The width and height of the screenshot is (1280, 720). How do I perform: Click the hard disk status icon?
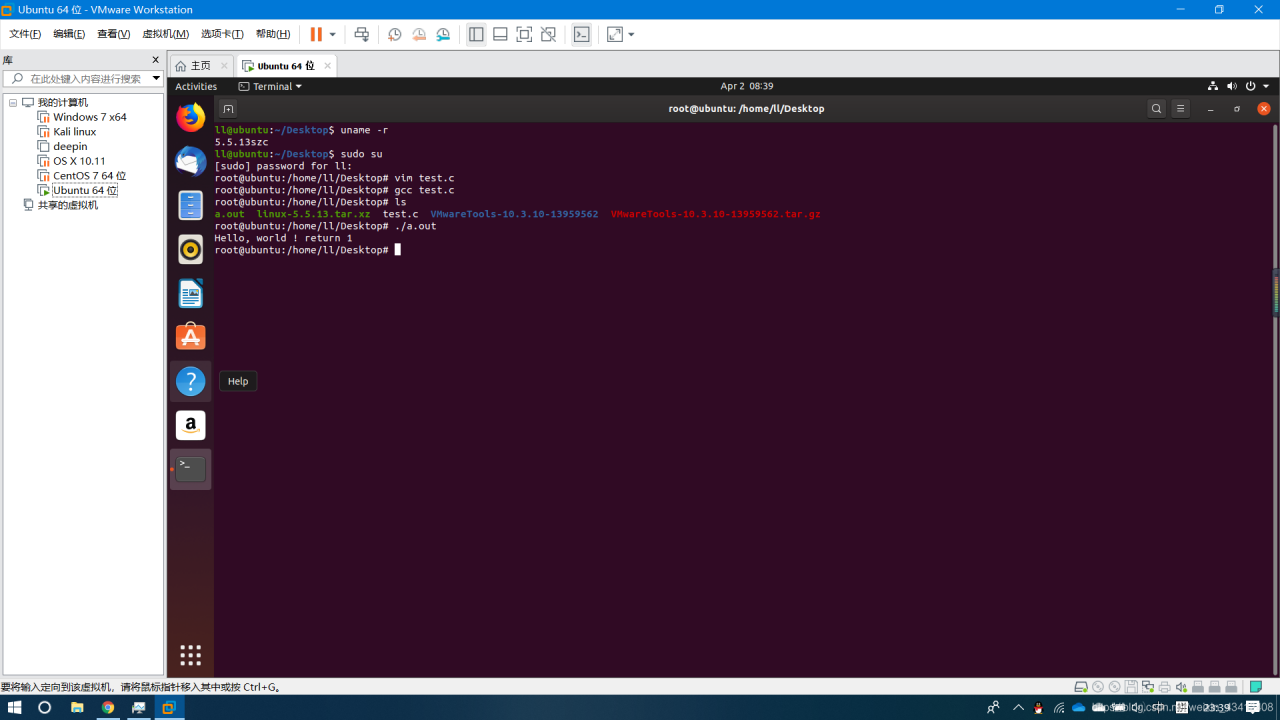(1081, 687)
